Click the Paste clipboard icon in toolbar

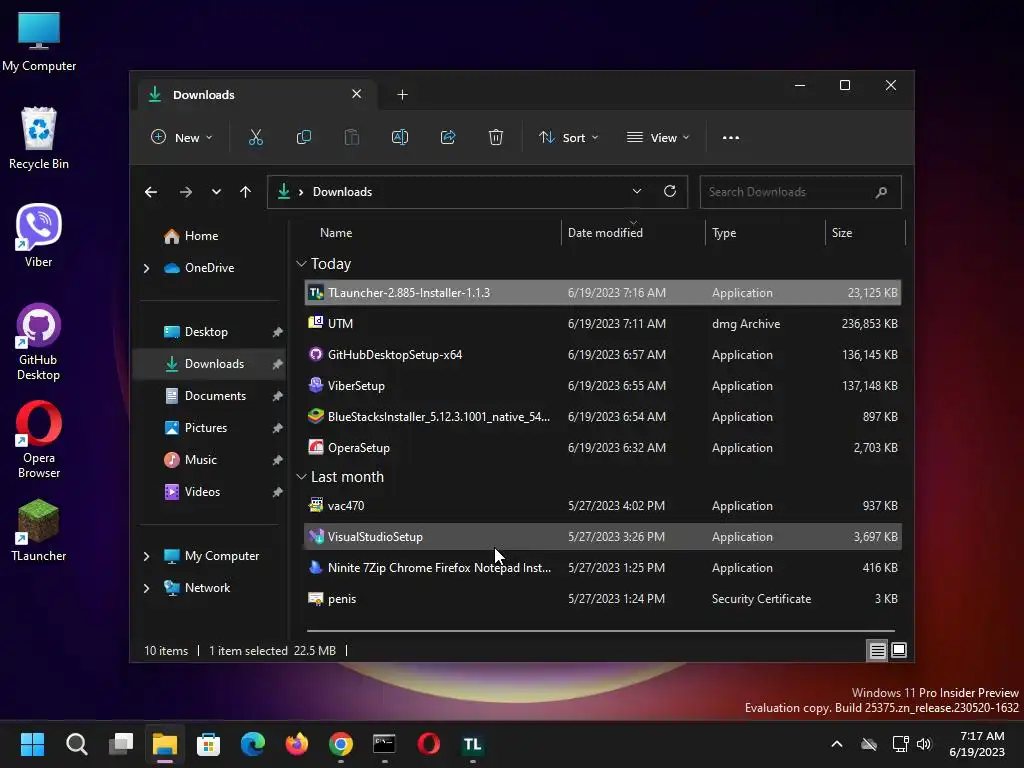click(351, 138)
